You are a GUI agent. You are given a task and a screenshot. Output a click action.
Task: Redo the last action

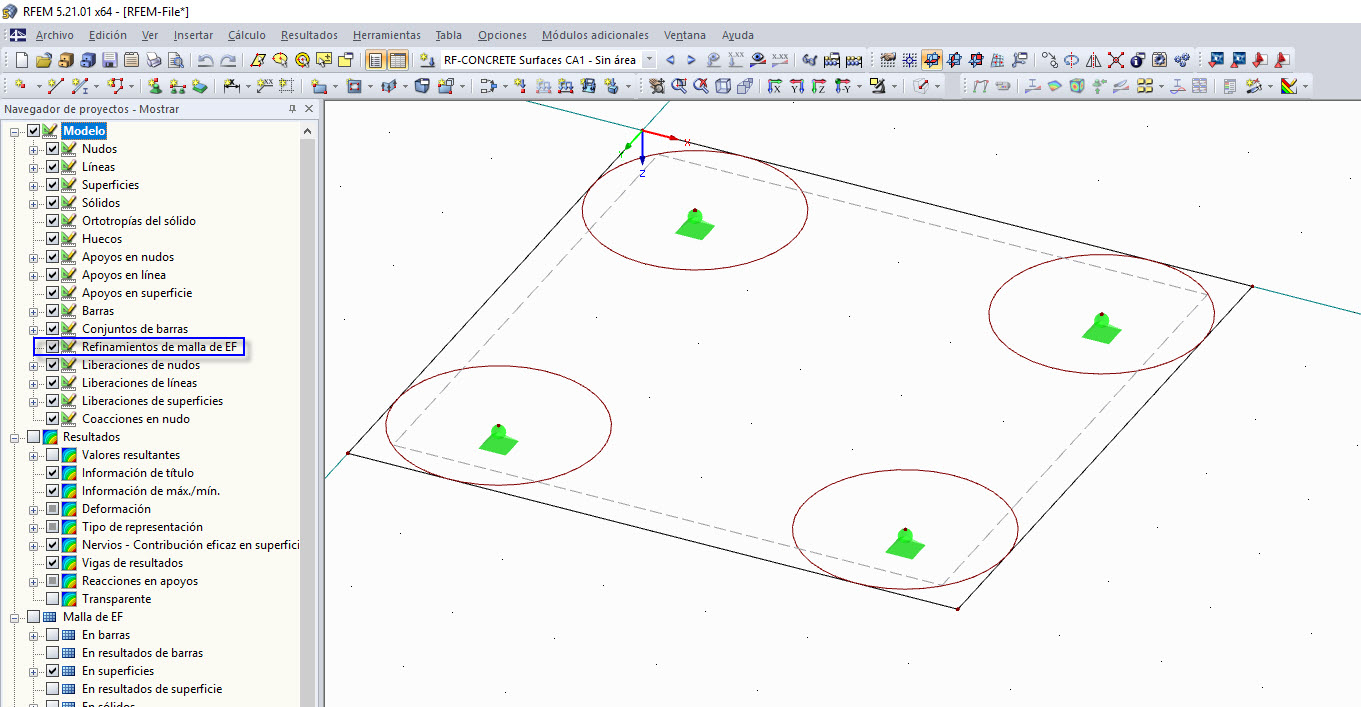[x=229, y=60]
